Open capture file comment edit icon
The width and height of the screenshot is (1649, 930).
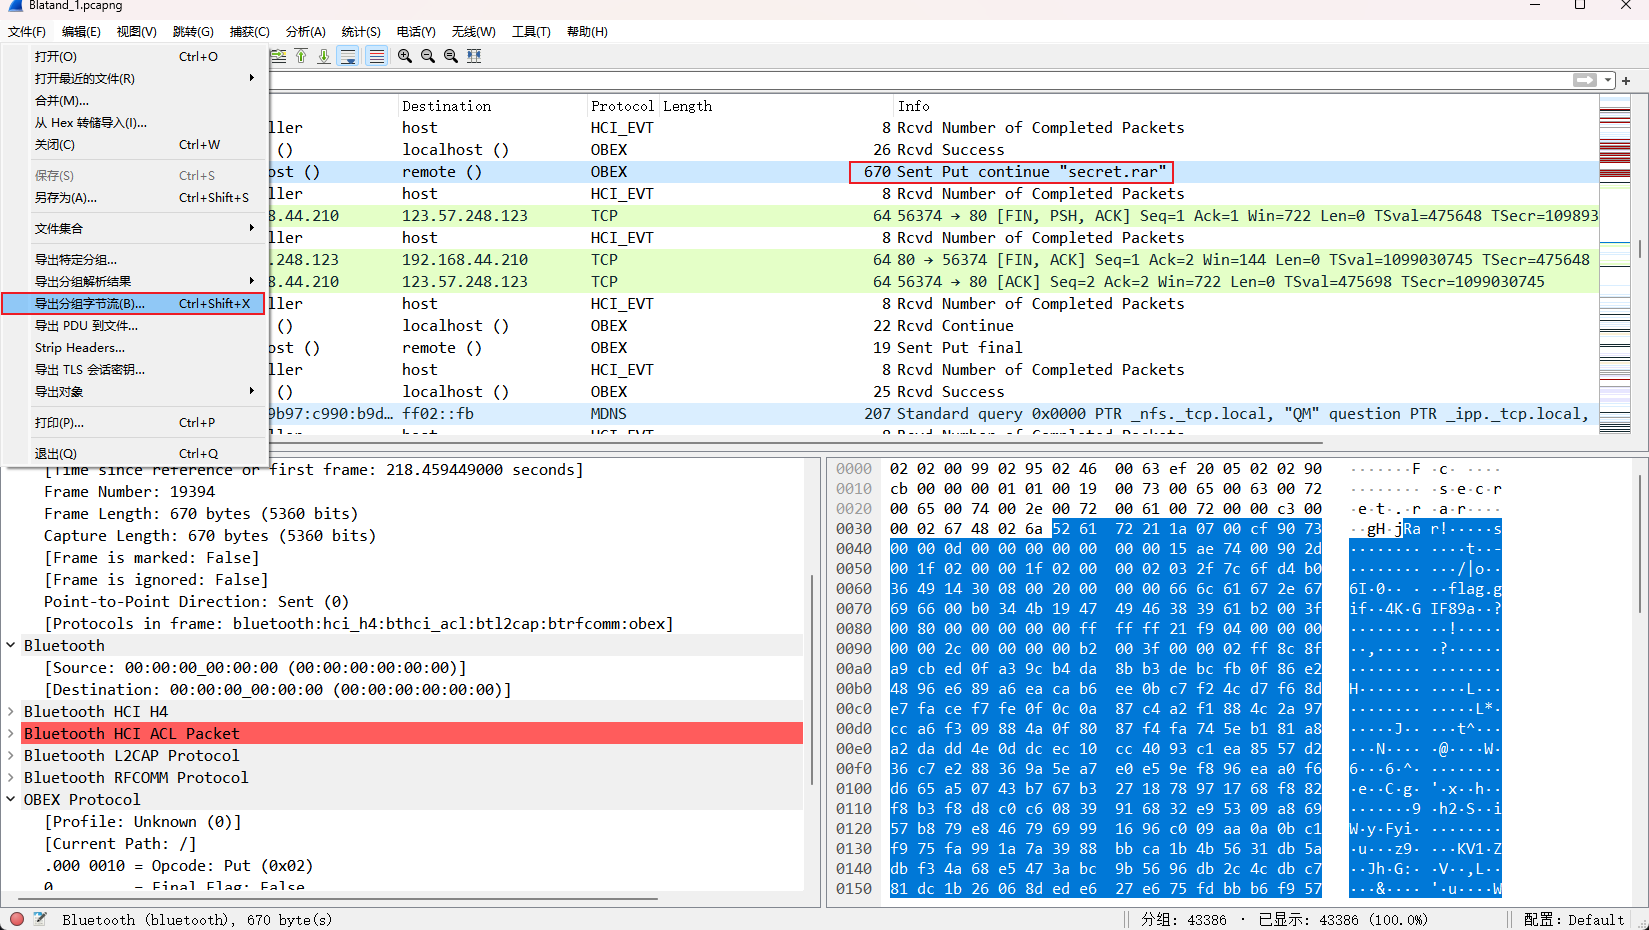(40, 919)
